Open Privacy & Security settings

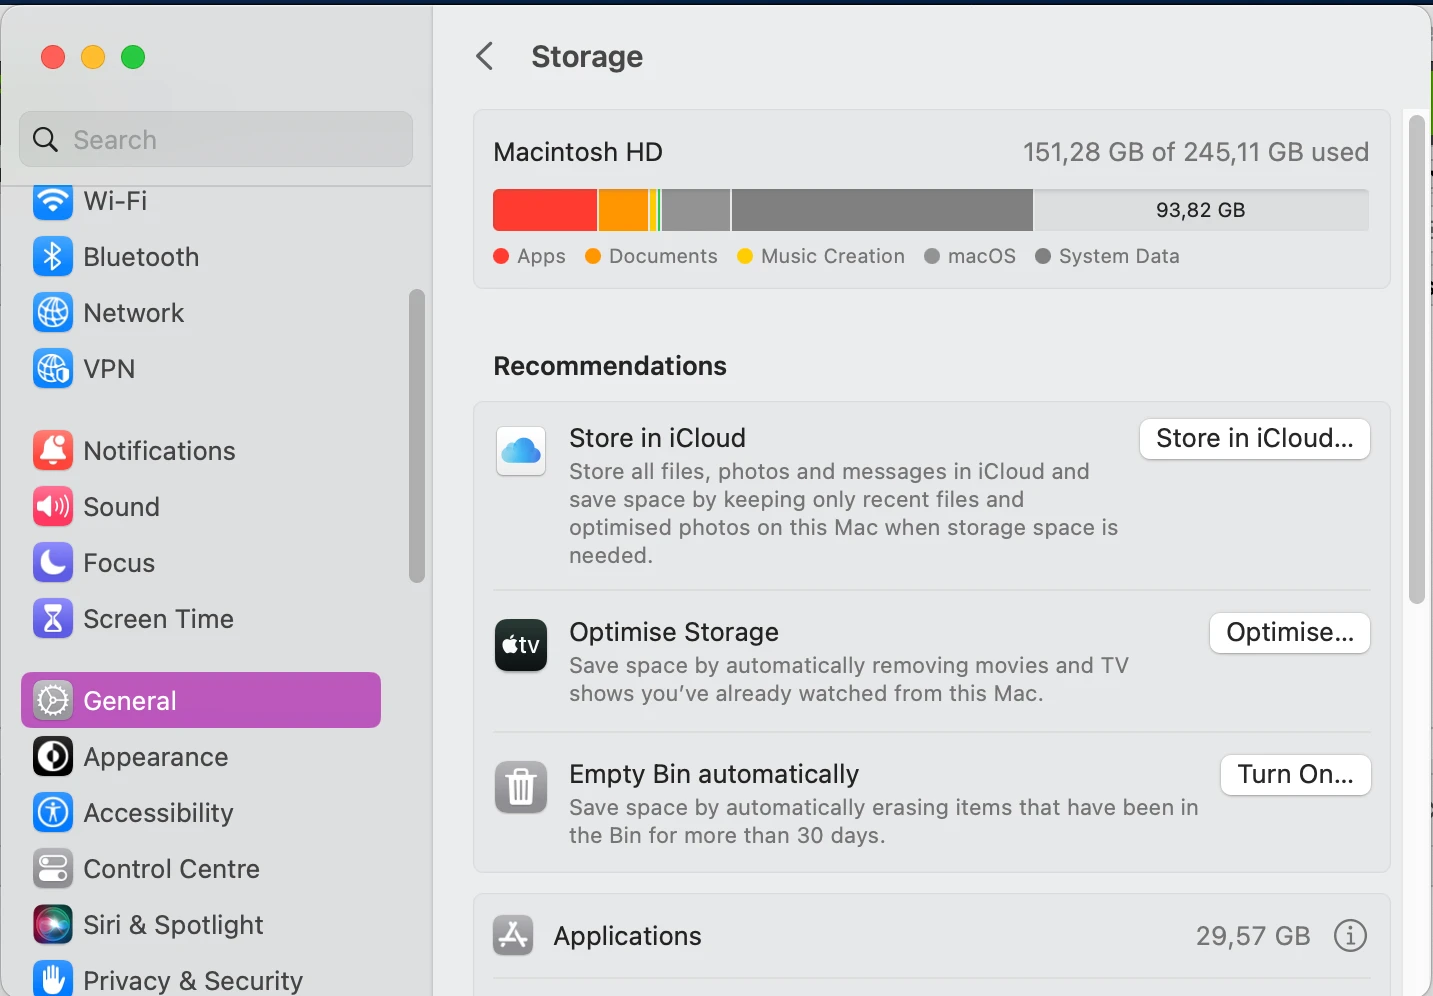click(x=192, y=979)
